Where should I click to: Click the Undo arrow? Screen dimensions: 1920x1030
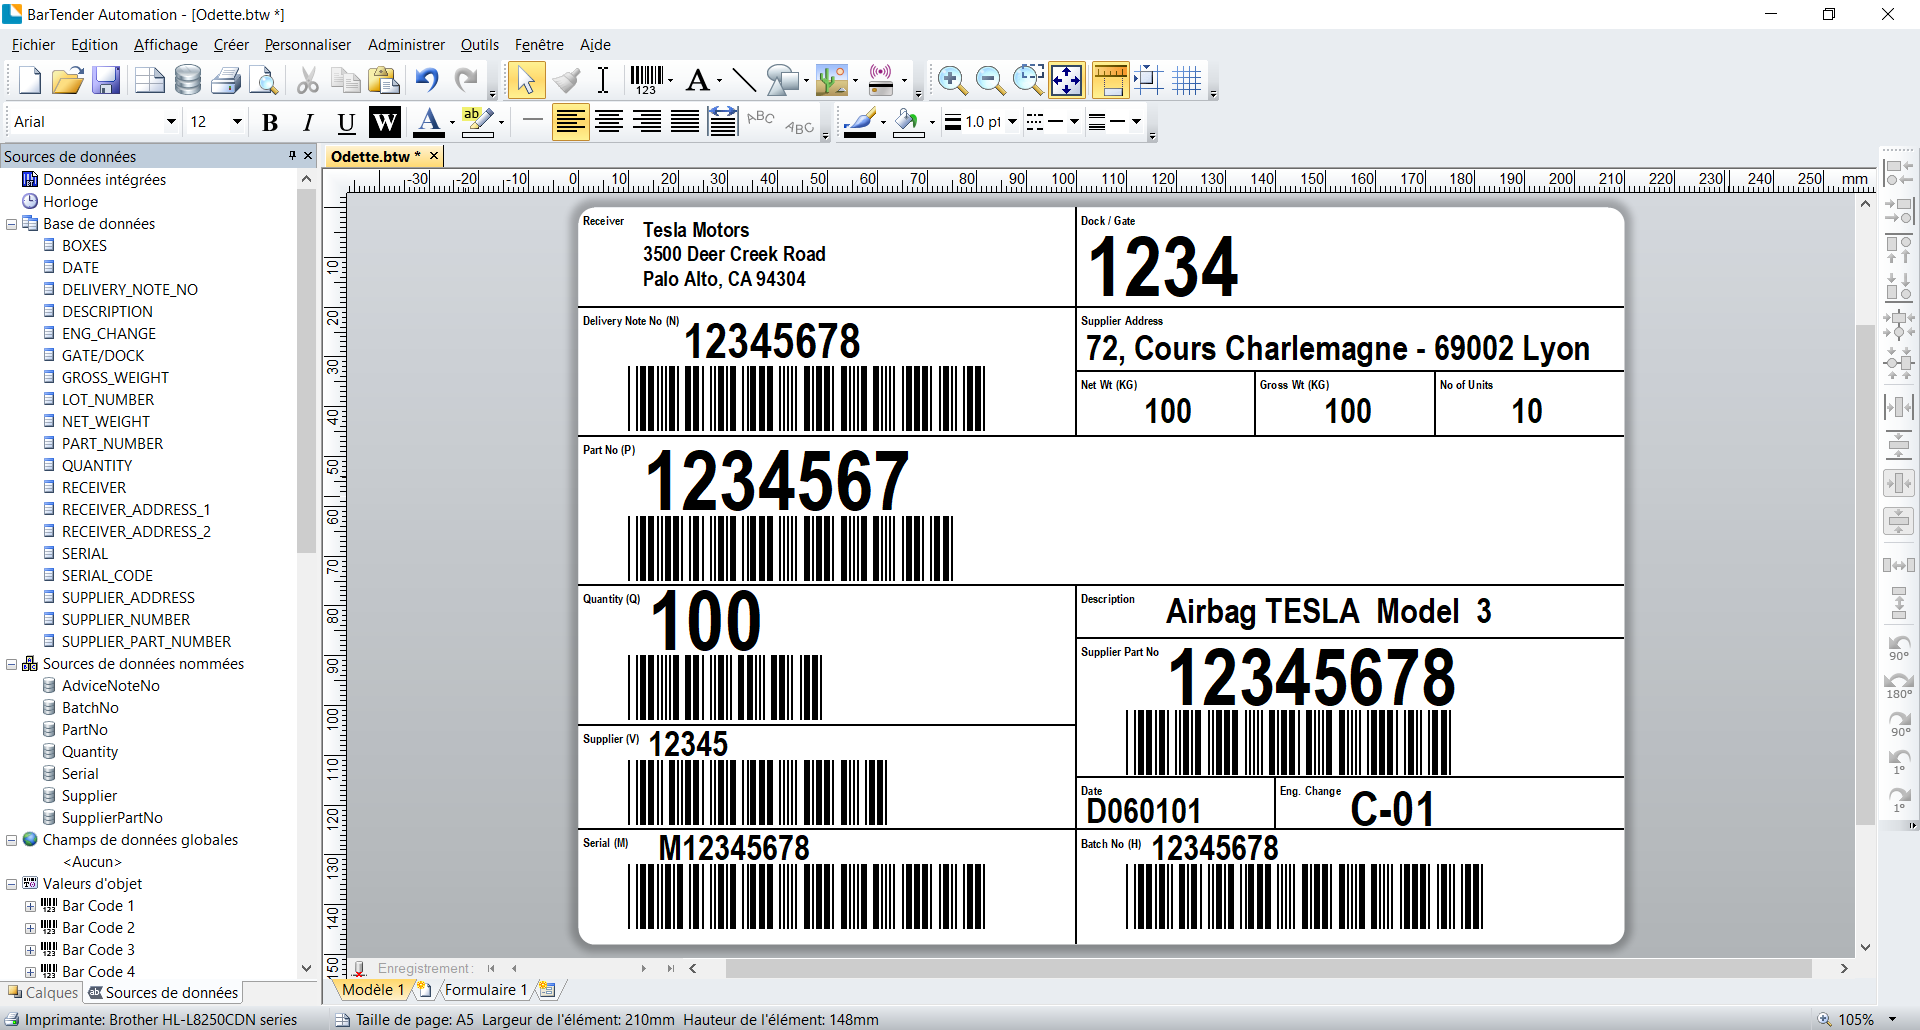(x=427, y=80)
